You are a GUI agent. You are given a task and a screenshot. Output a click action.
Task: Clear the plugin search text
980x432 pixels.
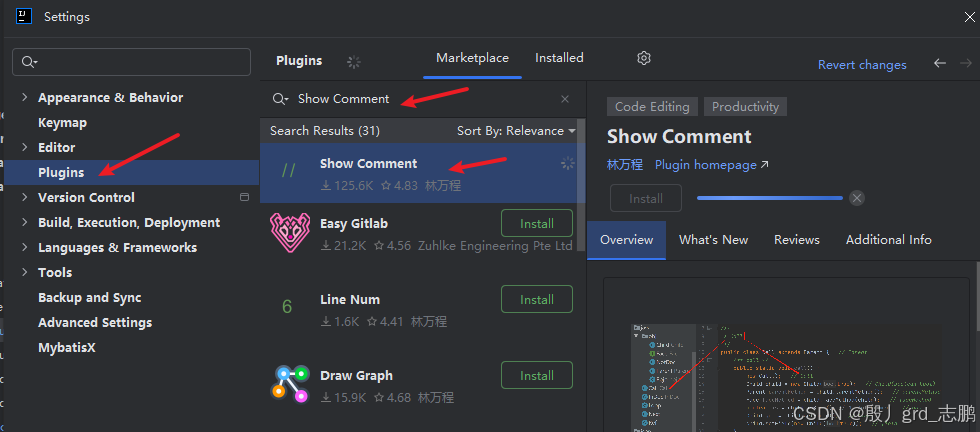[x=565, y=99]
